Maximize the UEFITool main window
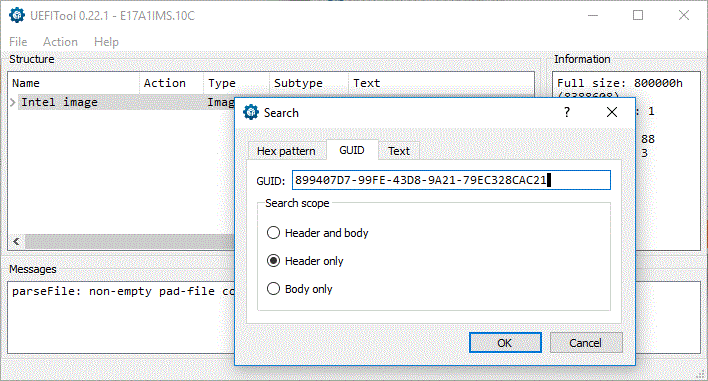 click(x=638, y=15)
